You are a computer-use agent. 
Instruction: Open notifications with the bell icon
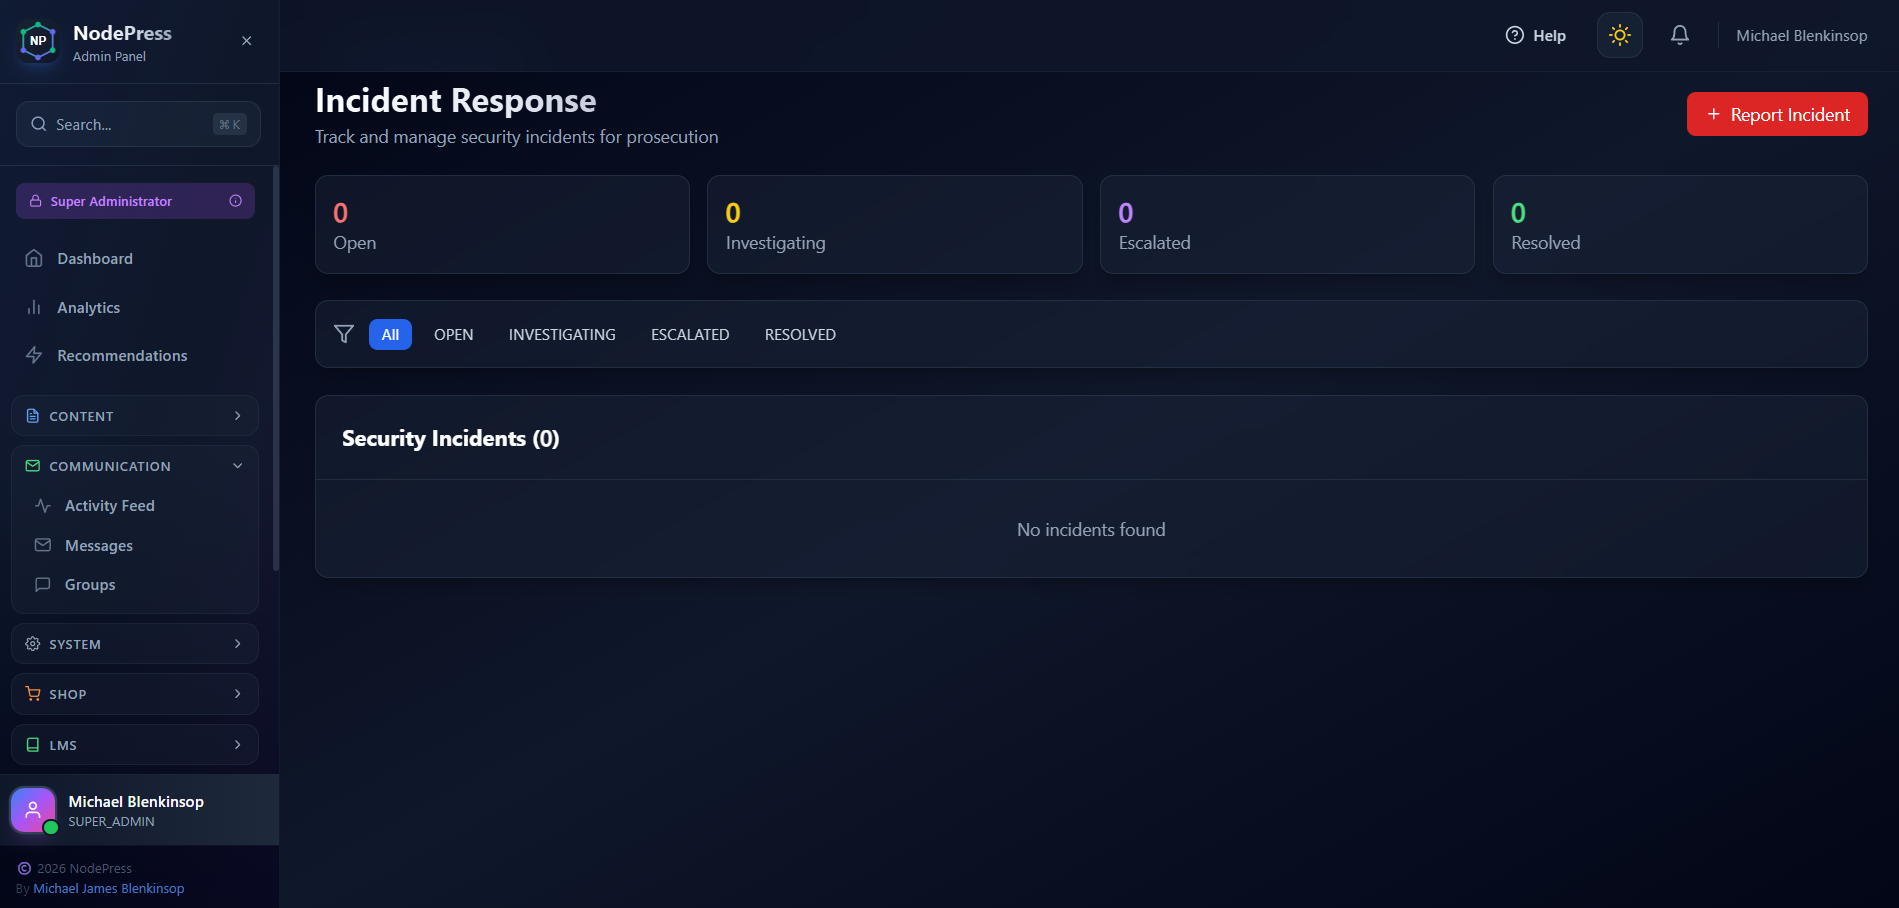(x=1679, y=35)
